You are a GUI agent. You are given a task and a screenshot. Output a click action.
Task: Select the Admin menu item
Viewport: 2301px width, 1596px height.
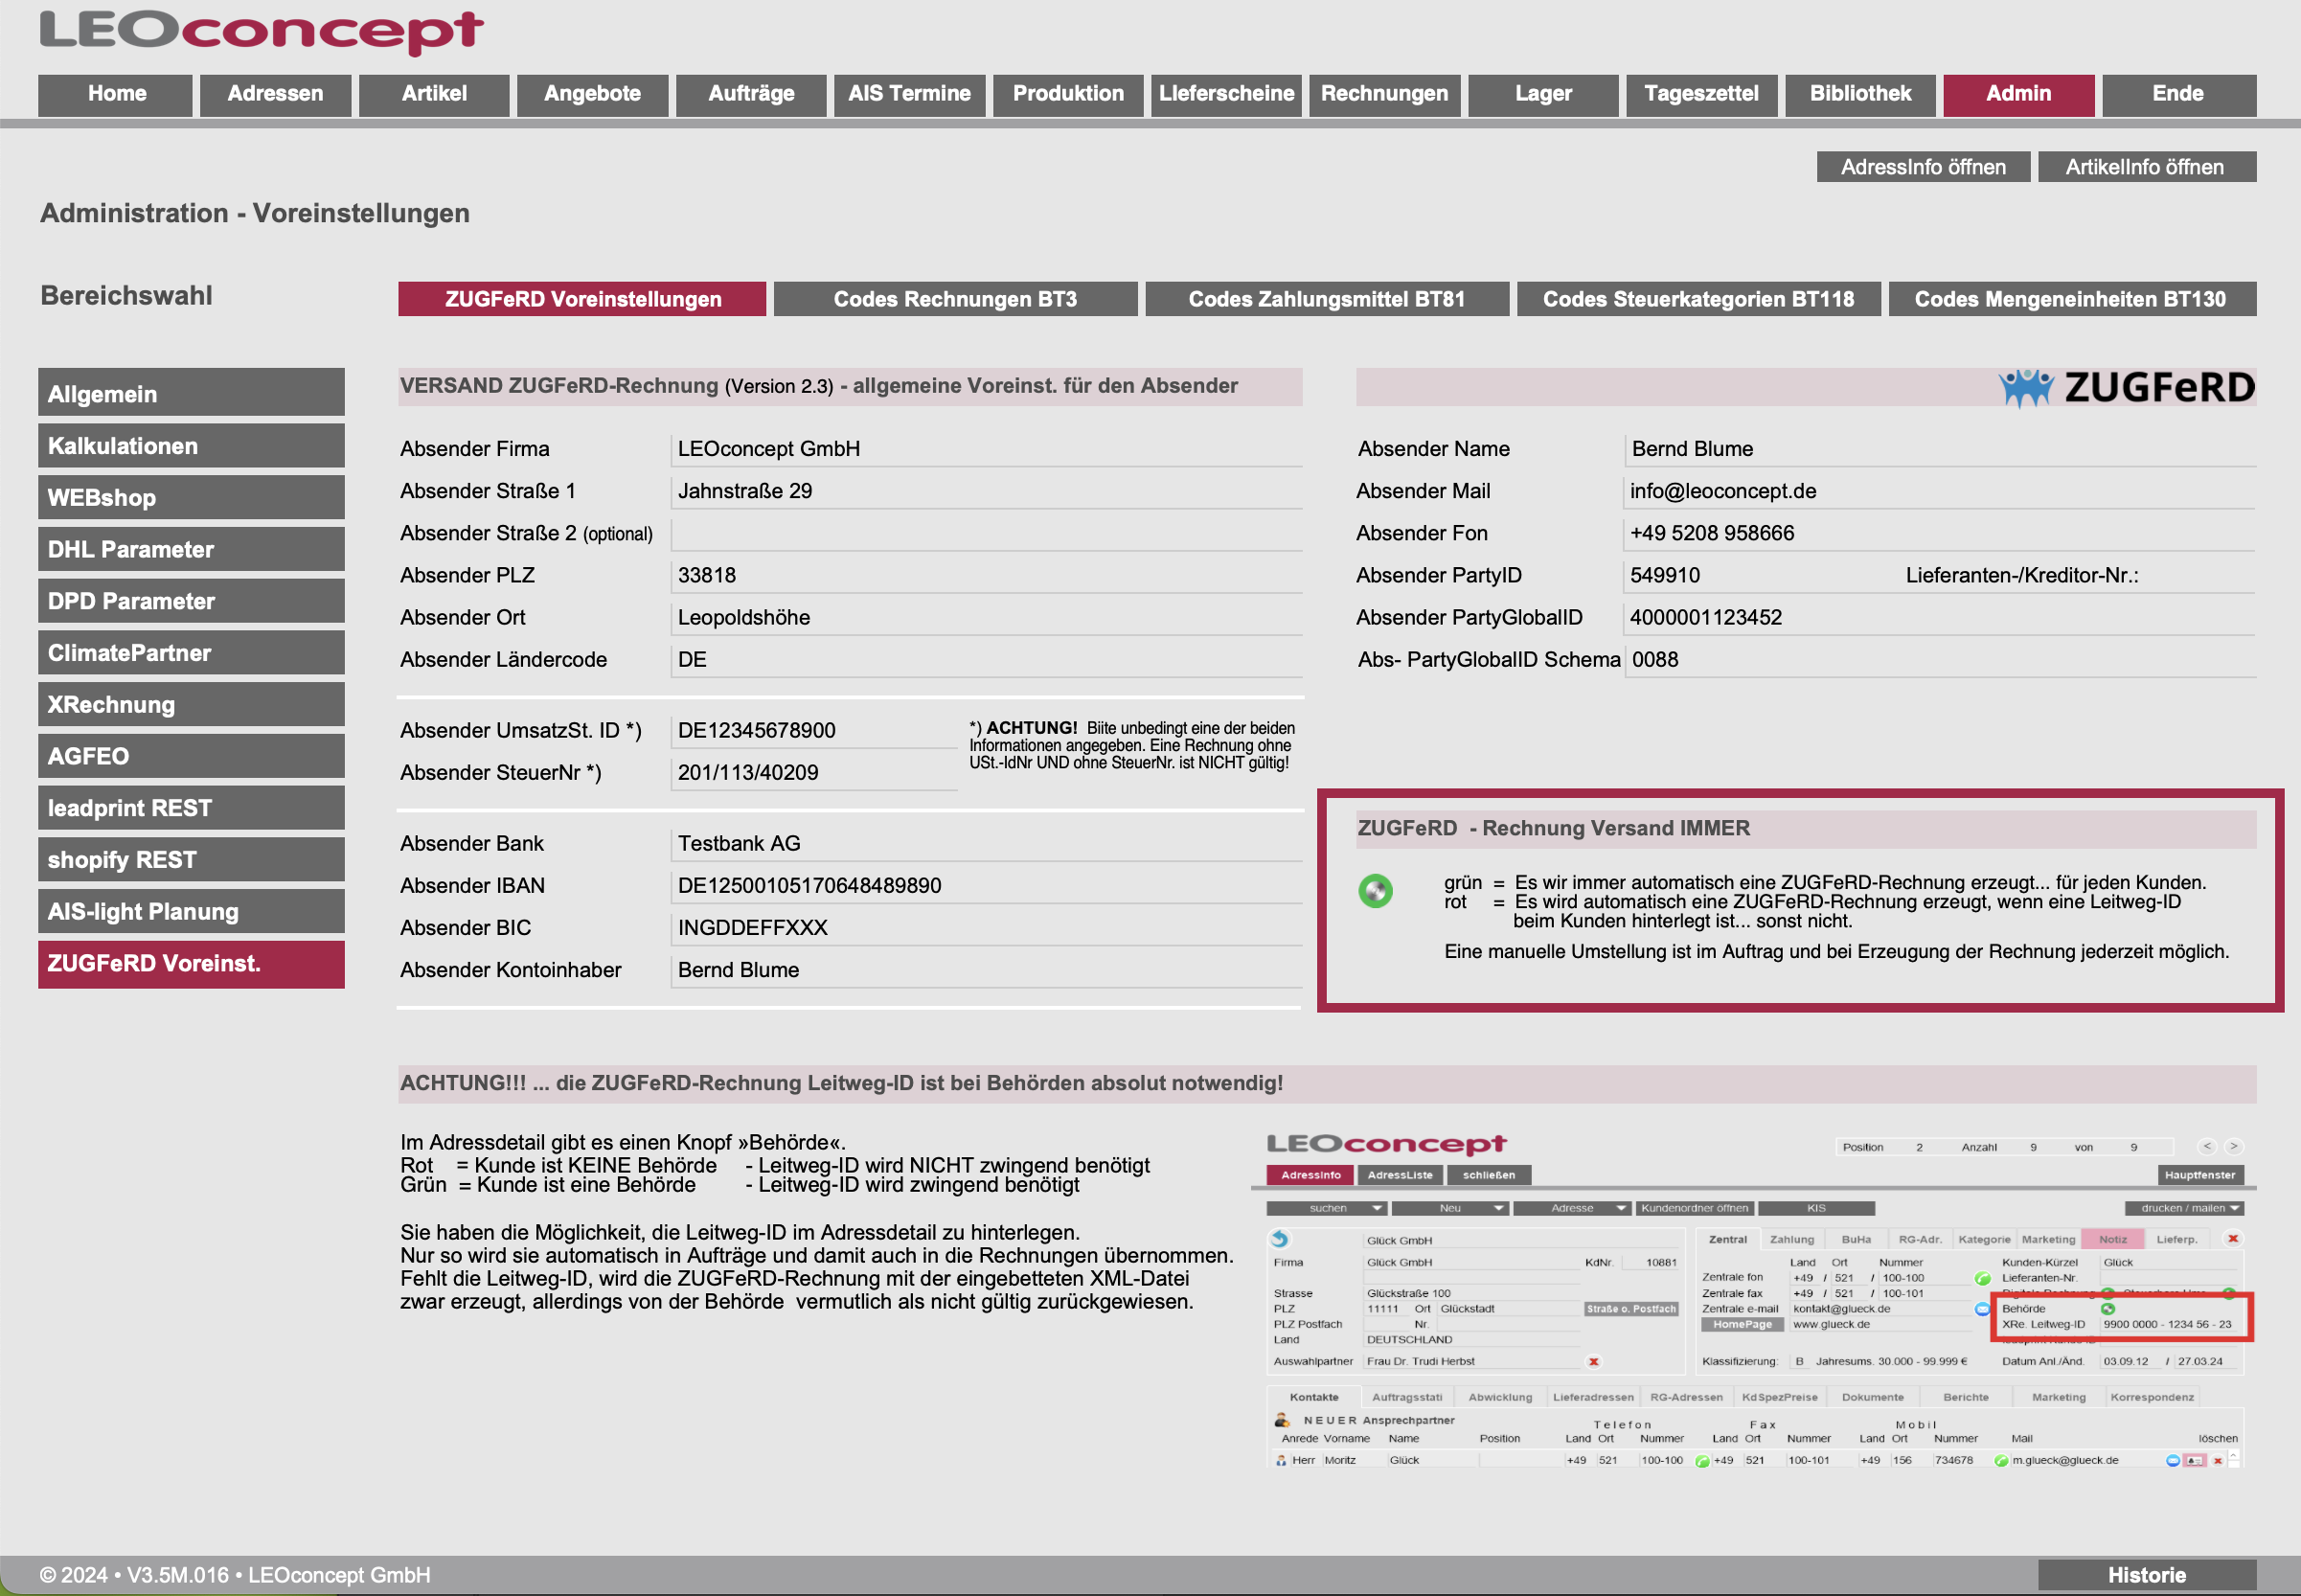tap(2019, 94)
